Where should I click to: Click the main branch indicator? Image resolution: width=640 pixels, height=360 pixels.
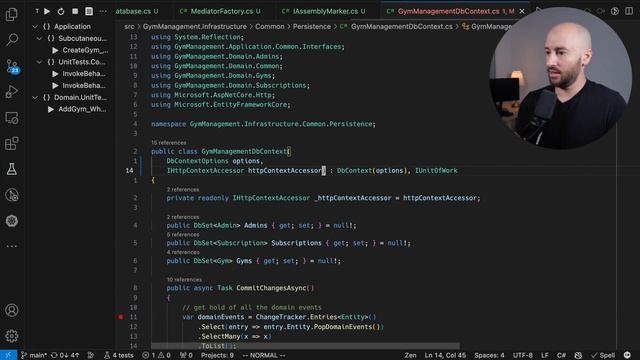pyautogui.click(x=34, y=355)
